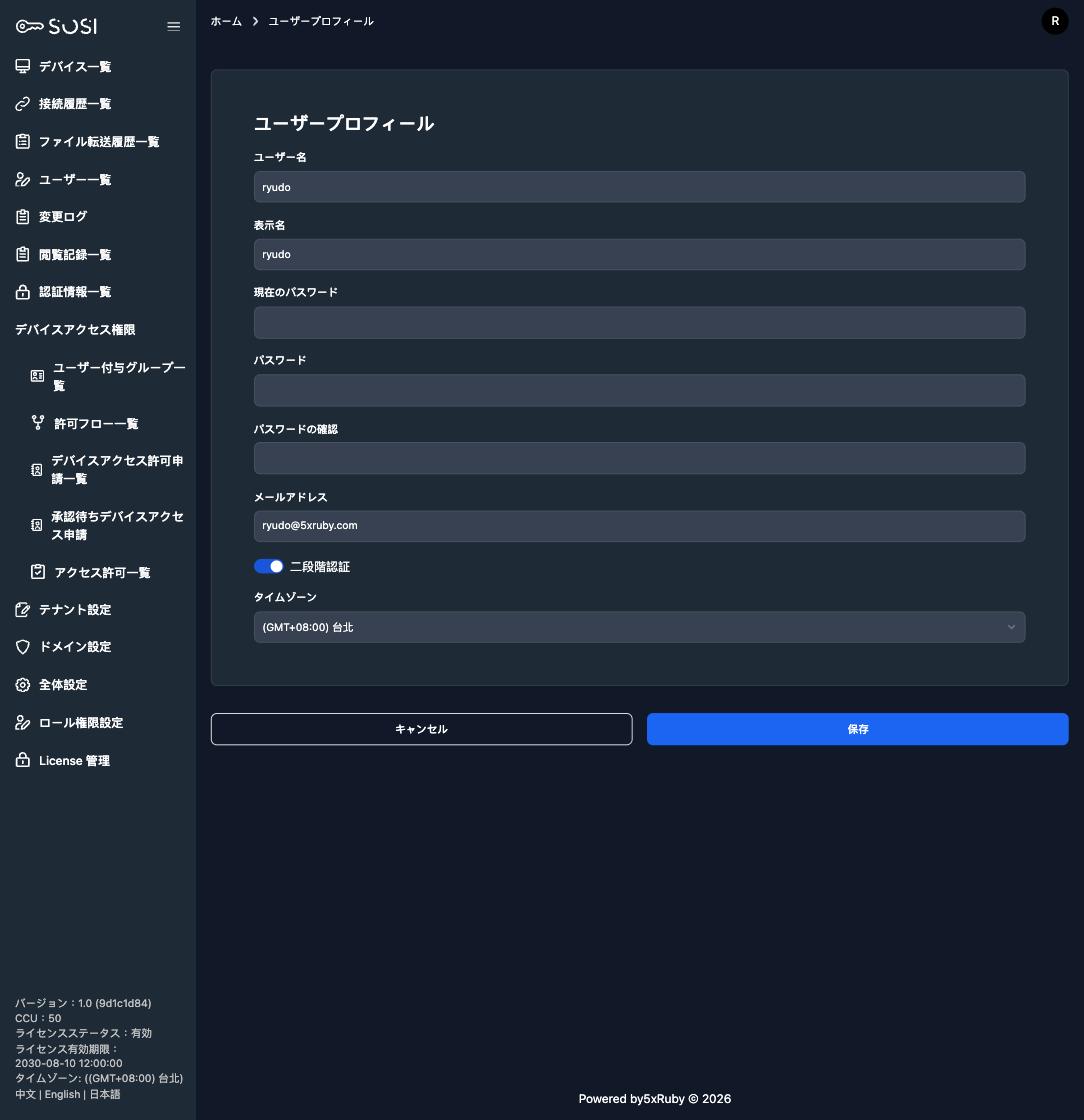Viewport: 1084px width, 1120px height.
Task: Click lock icon beside License 管理
Action: coord(23,760)
